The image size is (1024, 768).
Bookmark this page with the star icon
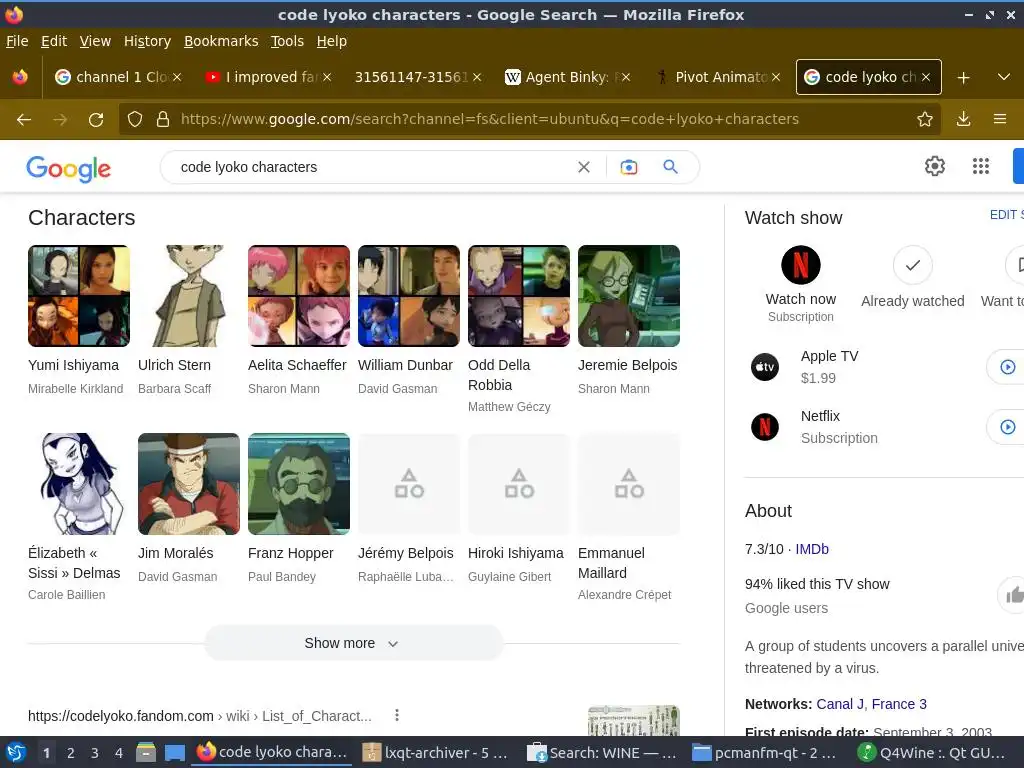point(925,119)
